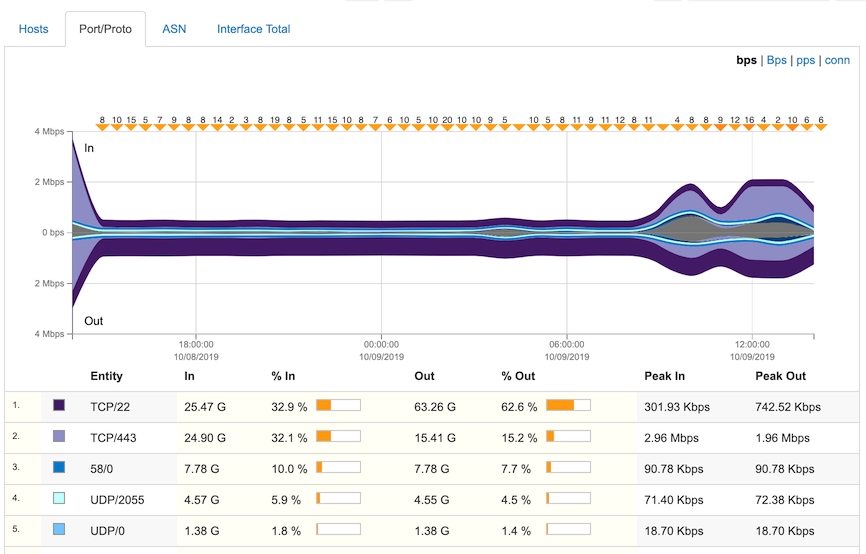Toggle the blue 58/0 color swatch
This screenshot has width=866, height=554.
(59, 467)
